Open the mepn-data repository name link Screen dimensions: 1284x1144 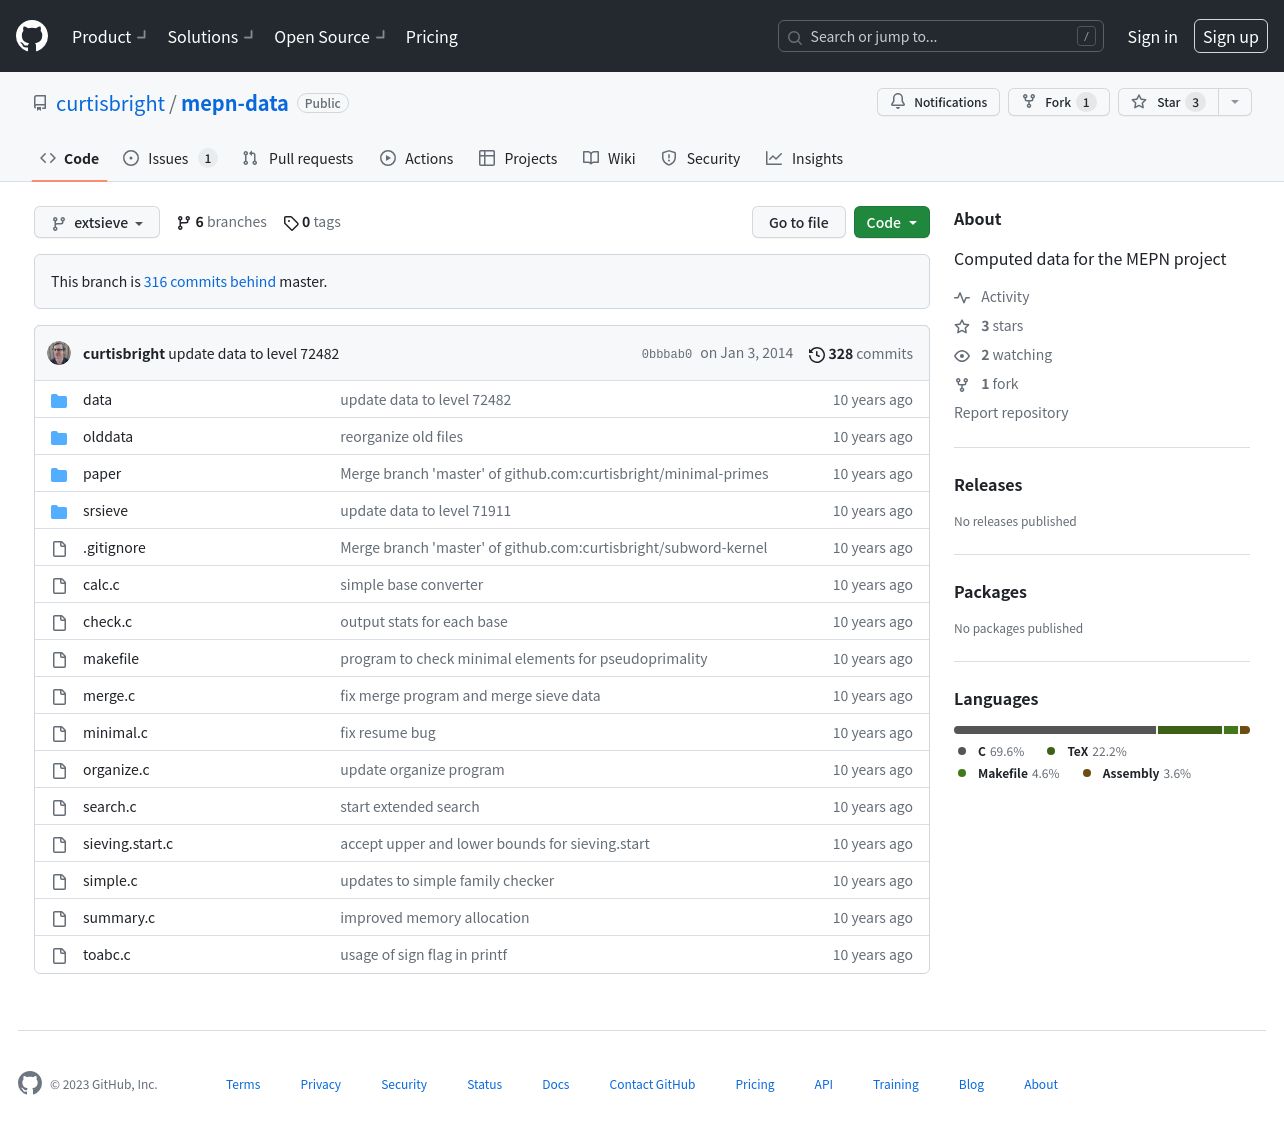click(235, 103)
